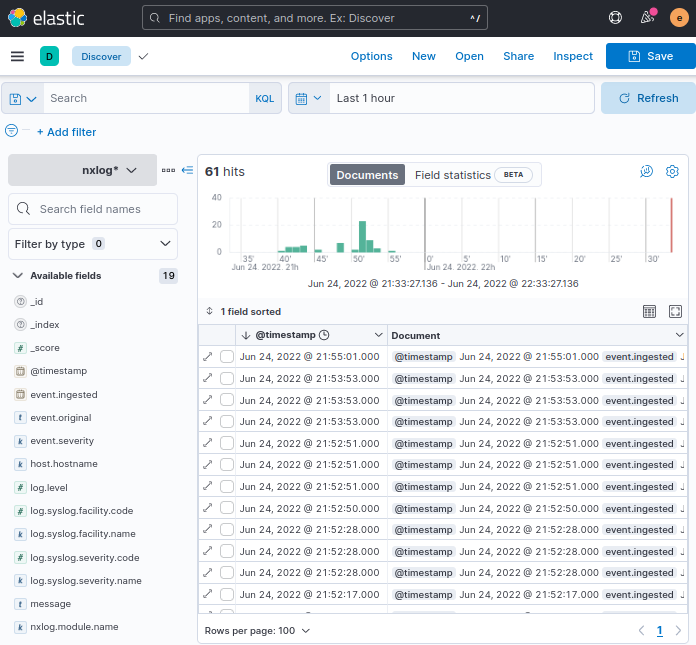Open the hamburger navigation menu

tap(17, 57)
